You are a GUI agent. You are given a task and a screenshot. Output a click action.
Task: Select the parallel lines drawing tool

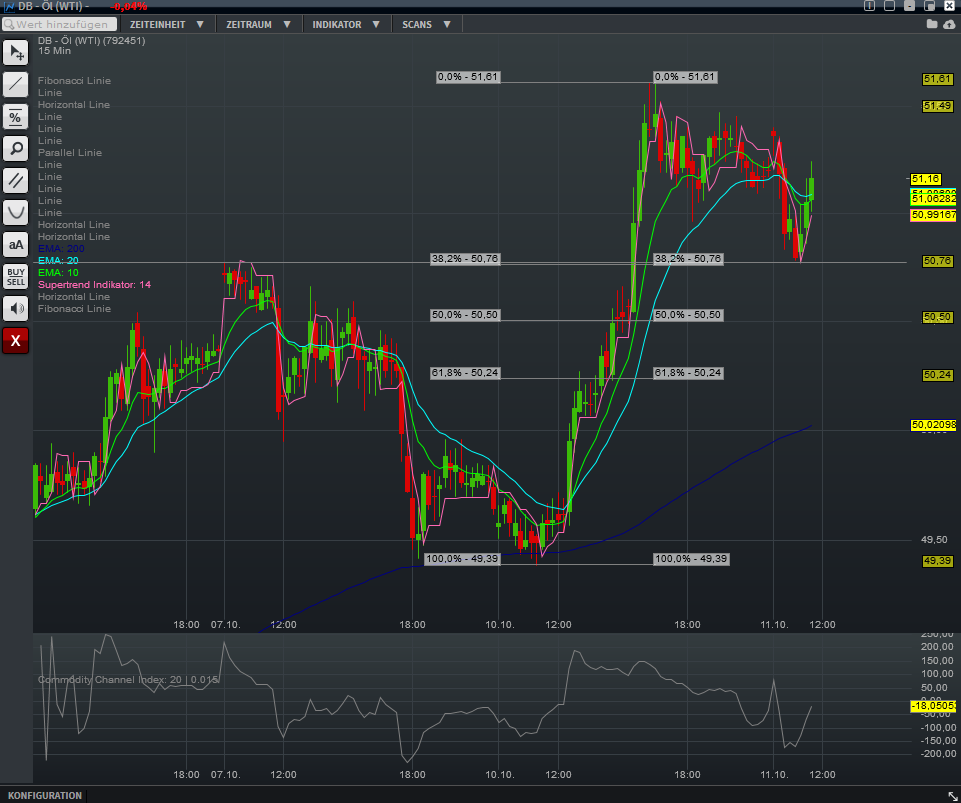[x=15, y=180]
